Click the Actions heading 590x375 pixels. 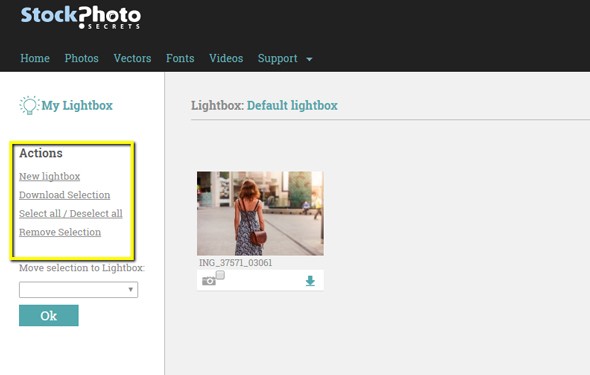point(41,153)
